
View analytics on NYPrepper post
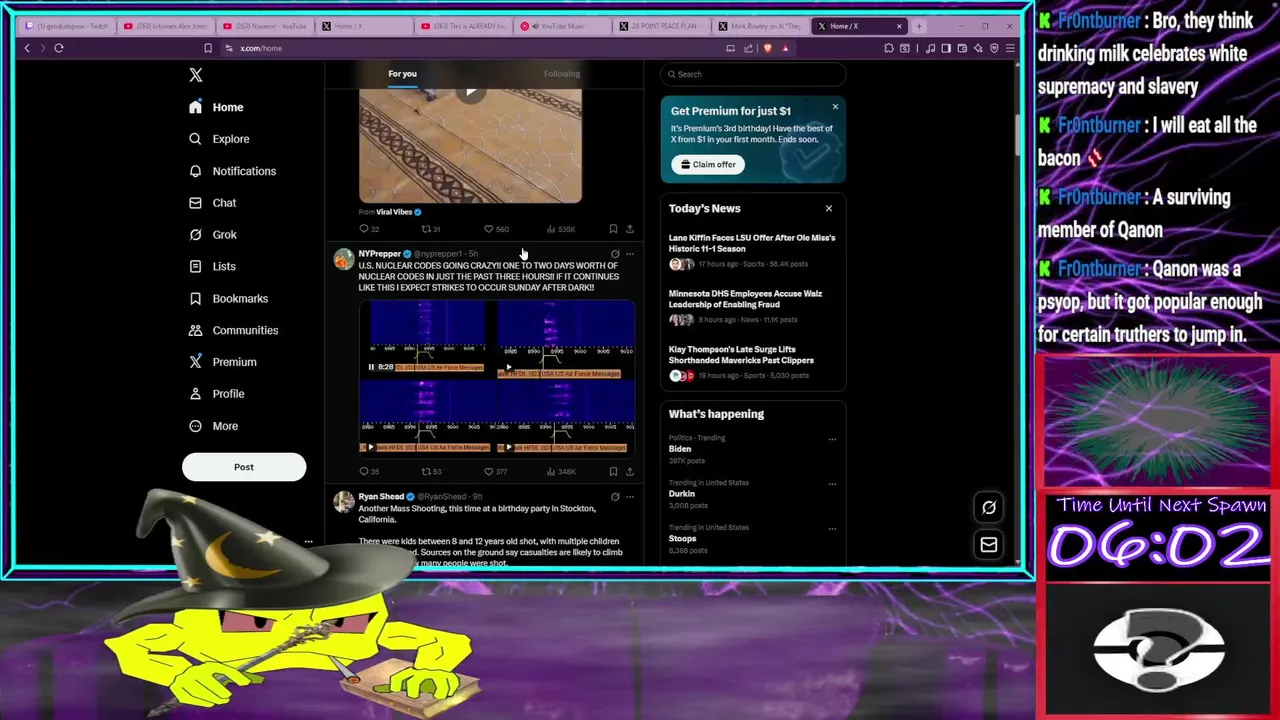tap(562, 471)
